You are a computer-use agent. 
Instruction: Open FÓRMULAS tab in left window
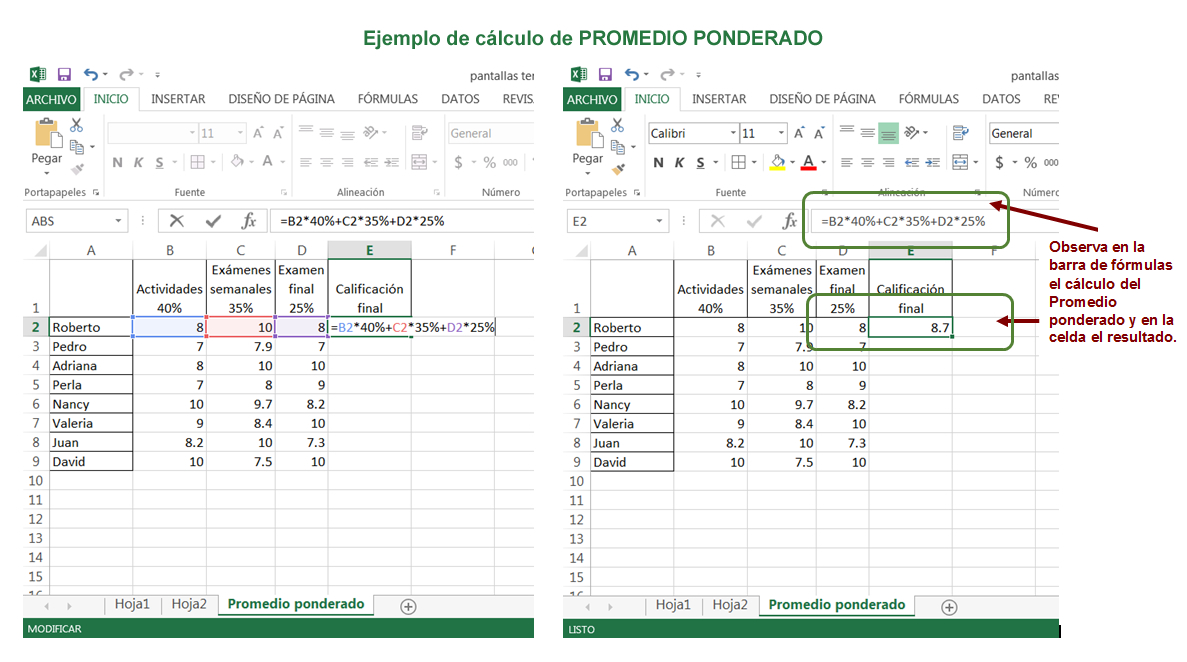pos(388,99)
